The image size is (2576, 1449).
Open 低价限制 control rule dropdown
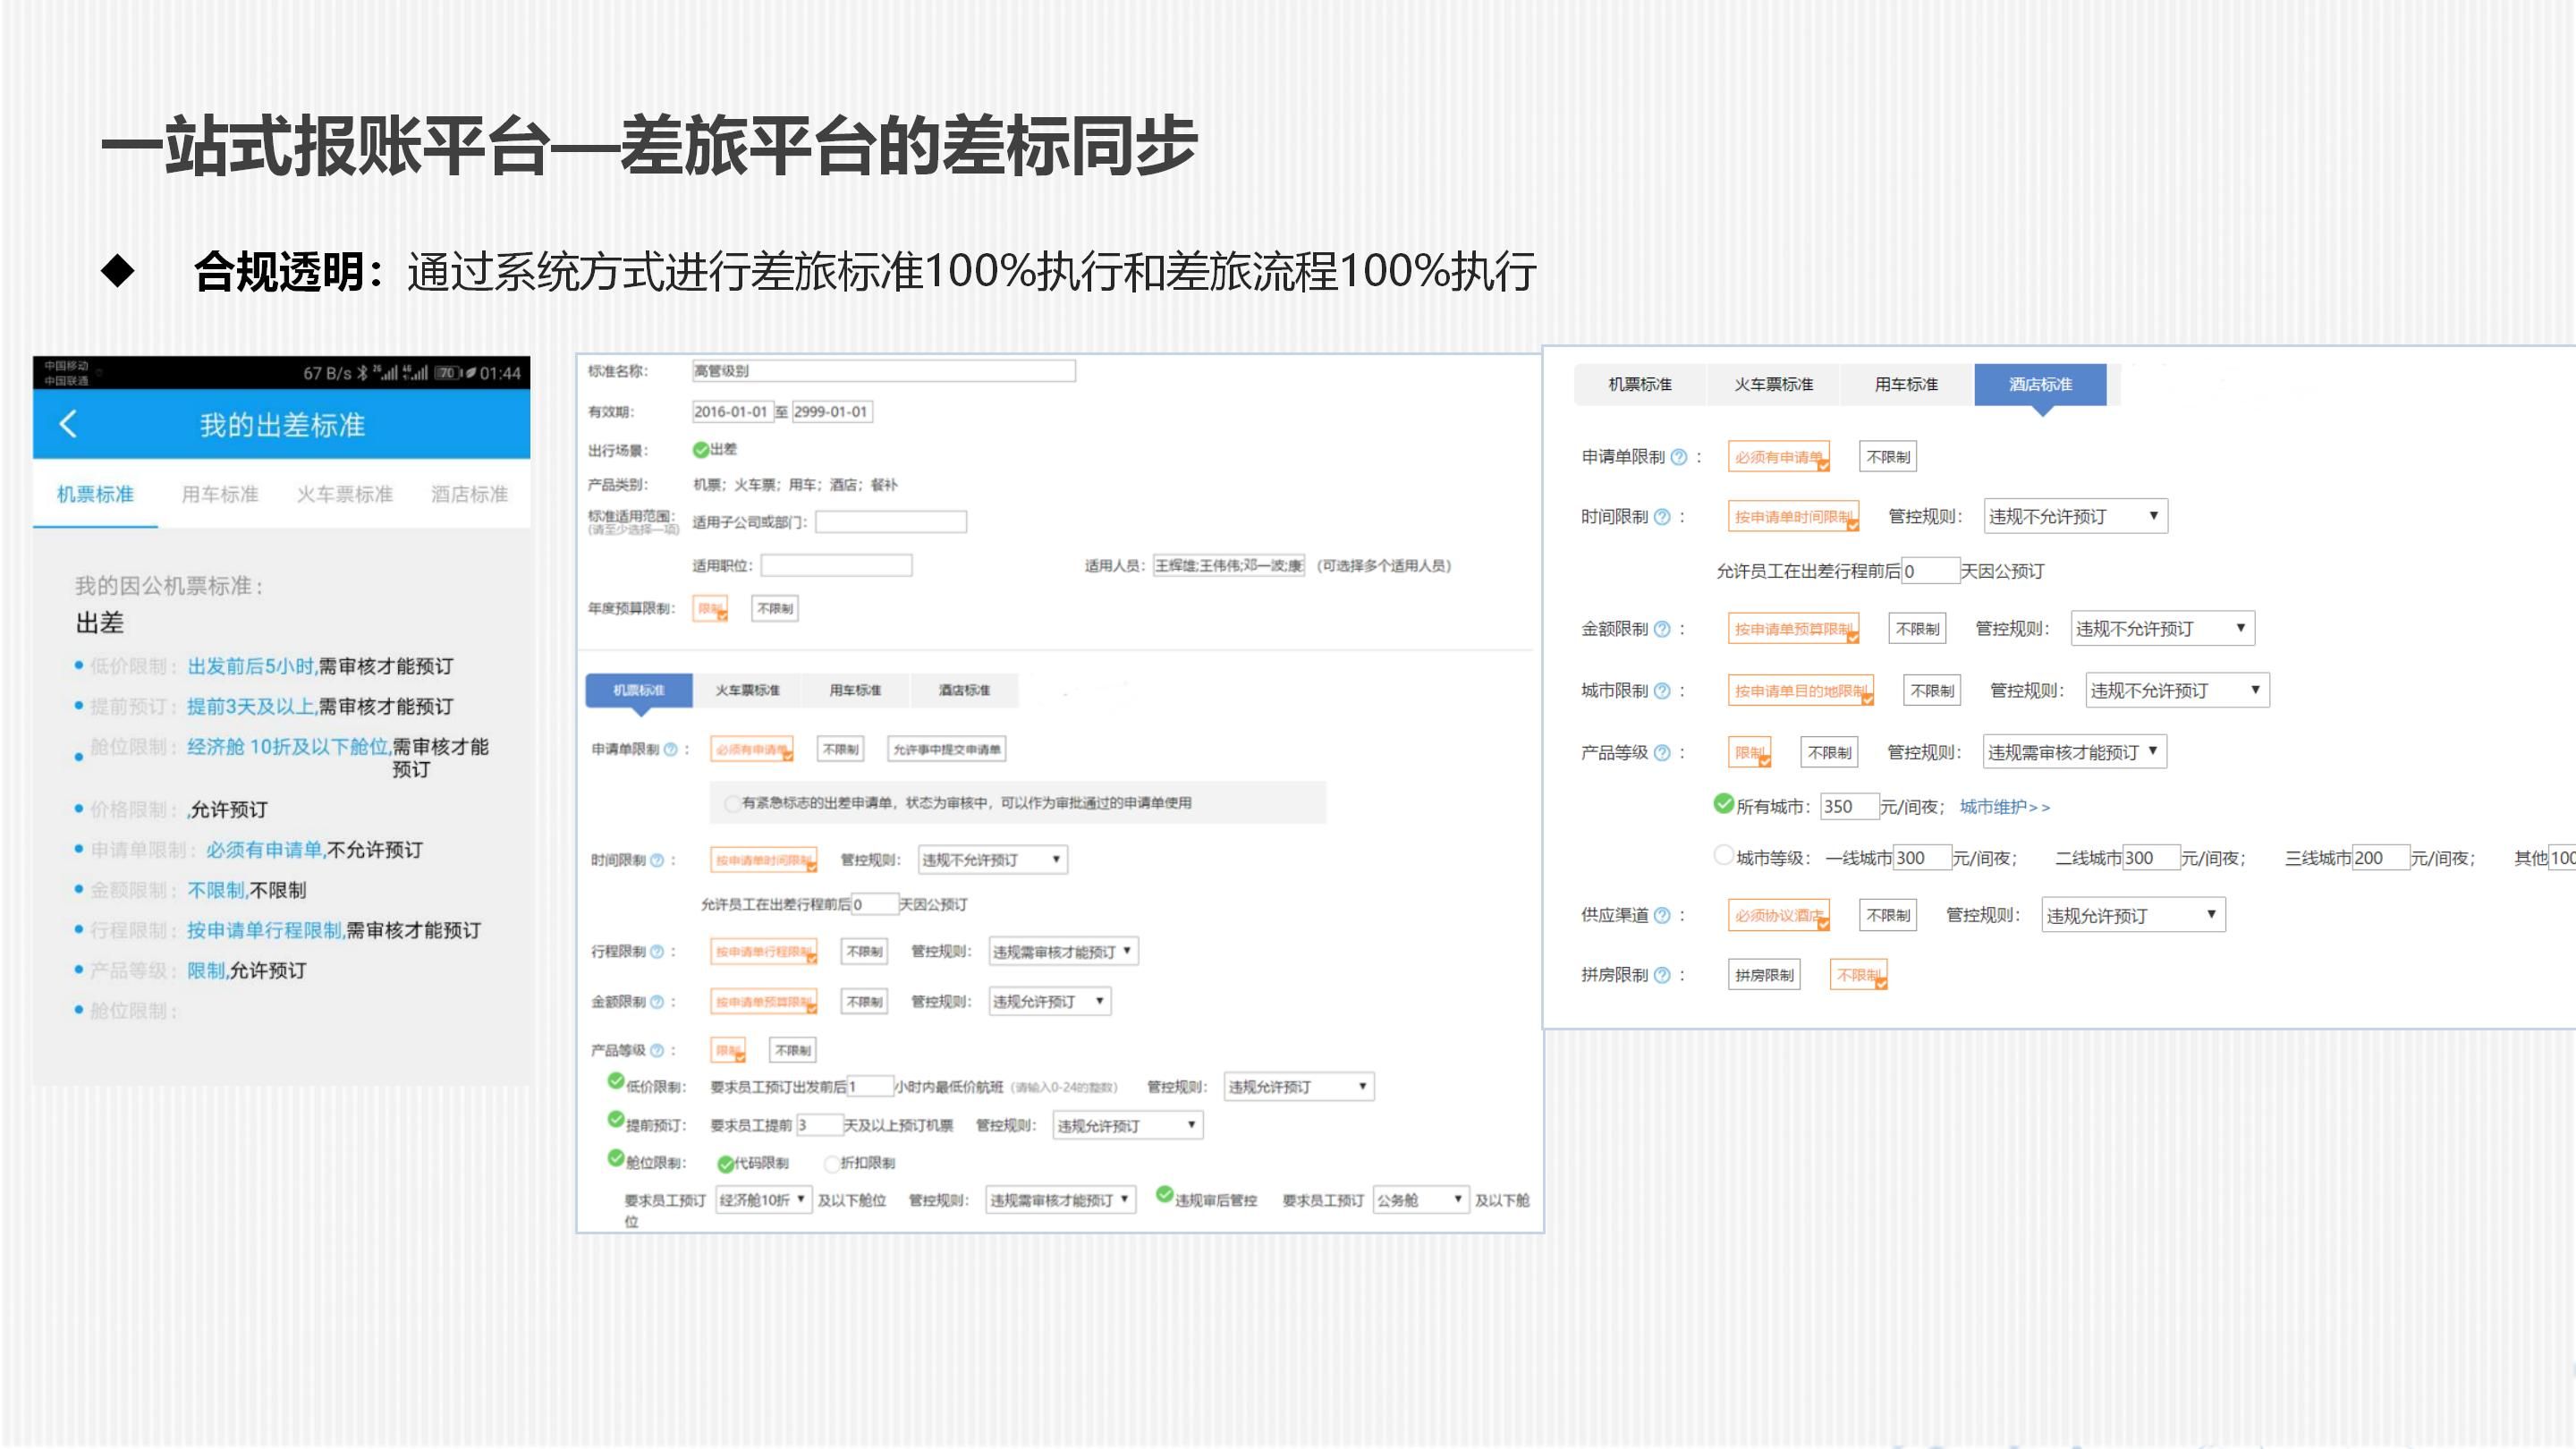1299,1087
